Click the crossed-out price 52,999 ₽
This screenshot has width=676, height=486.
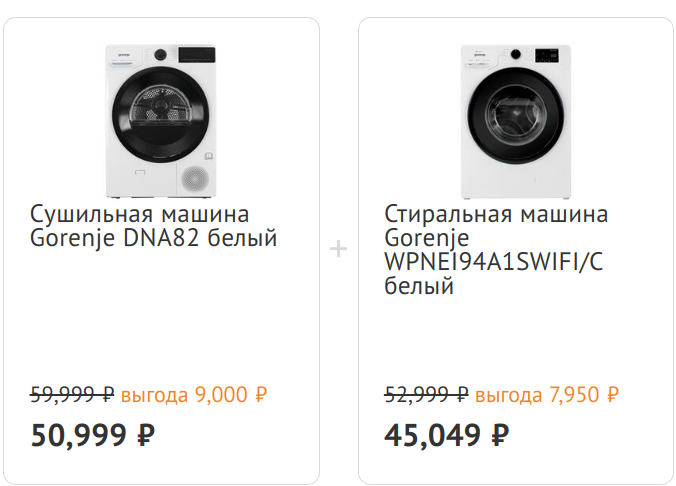click(426, 394)
